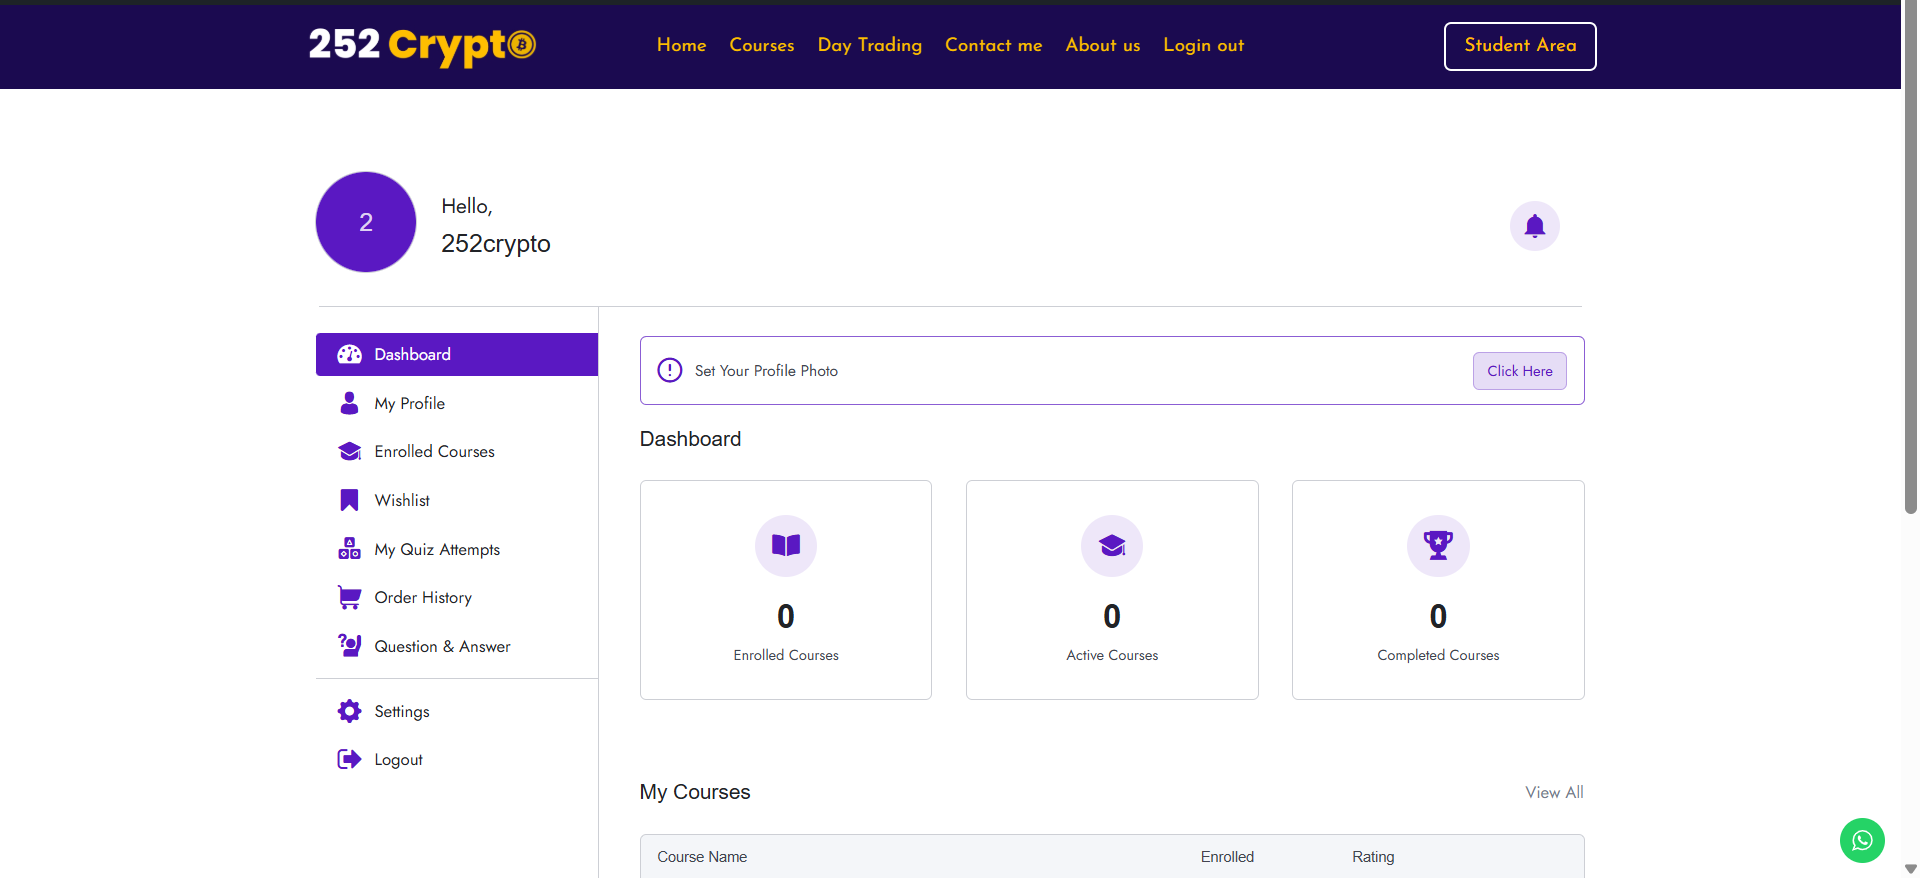
Task: Click the purple profile avatar circle
Action: [366, 222]
